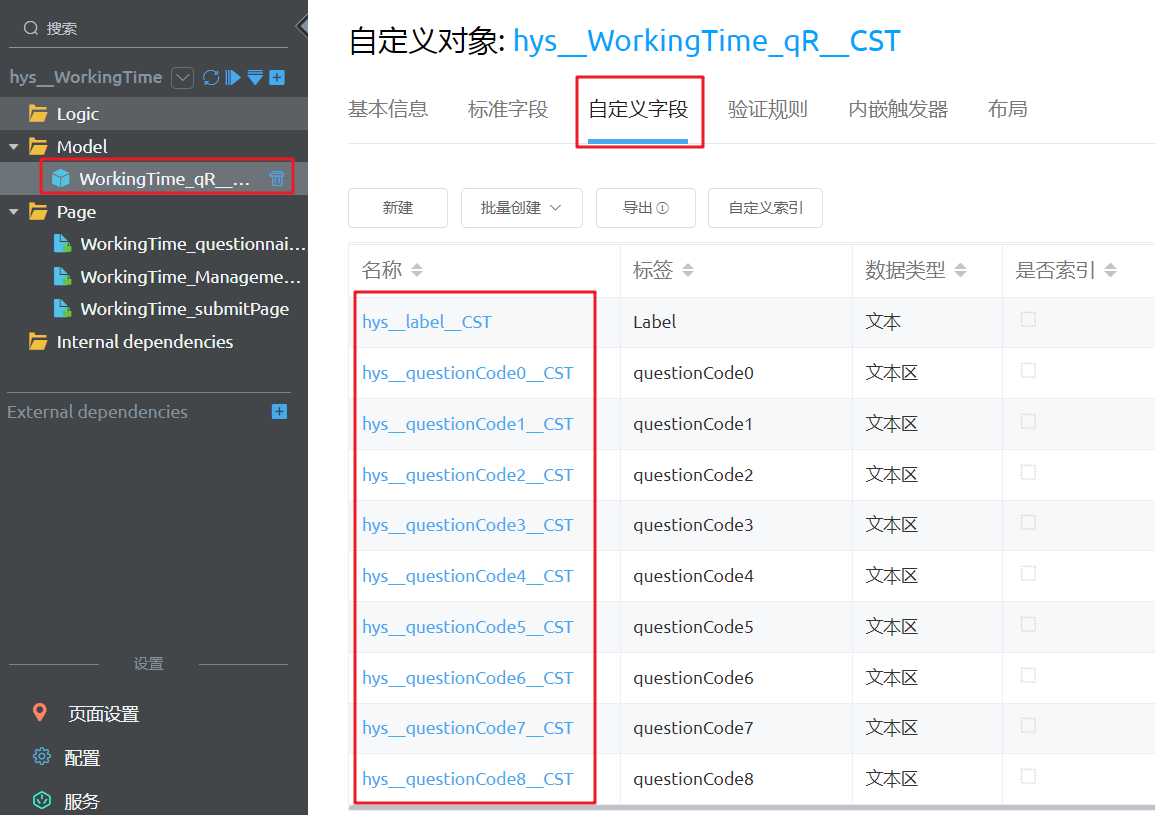Switch to the 标准字段 tab

[x=508, y=109]
